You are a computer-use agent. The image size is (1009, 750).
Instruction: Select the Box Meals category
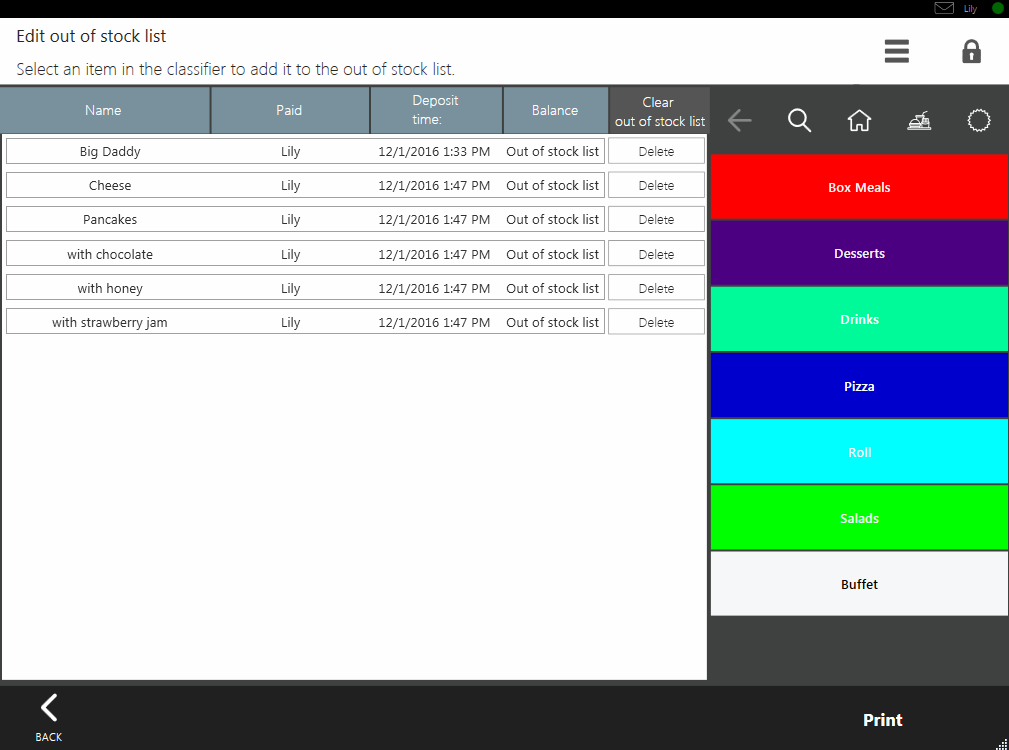(859, 187)
